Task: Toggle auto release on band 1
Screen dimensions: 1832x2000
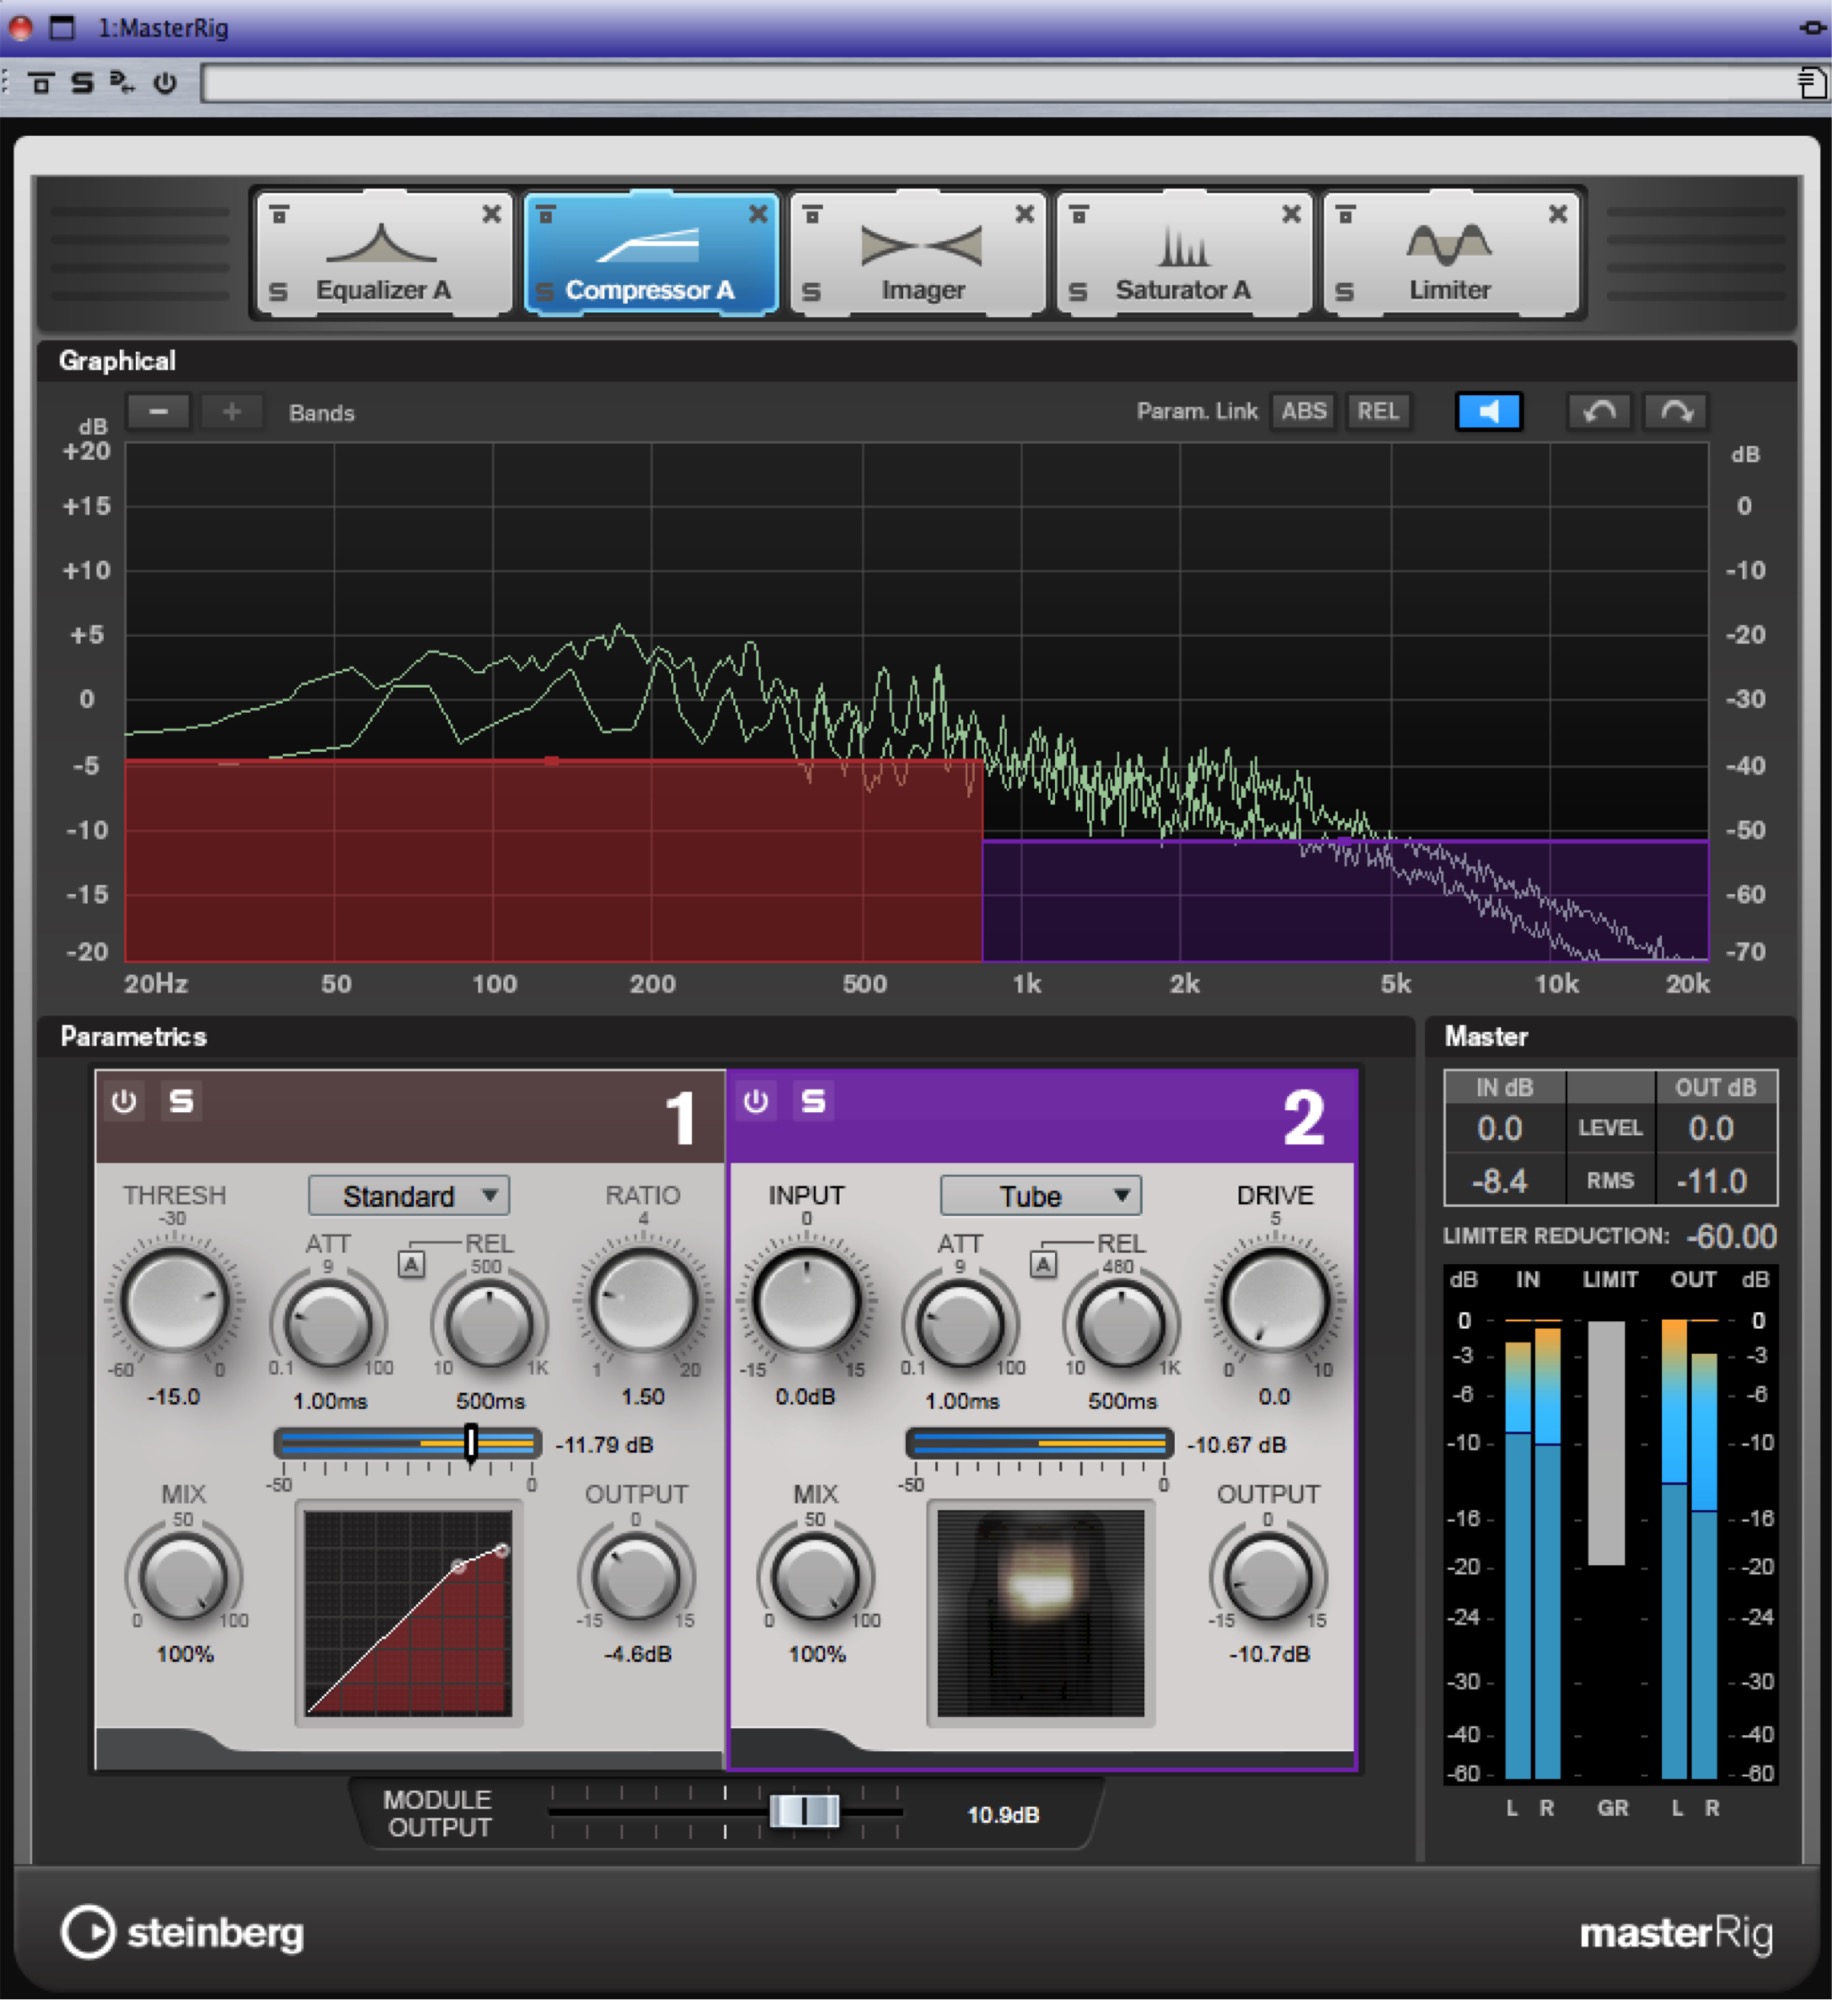Action: coord(411,1264)
